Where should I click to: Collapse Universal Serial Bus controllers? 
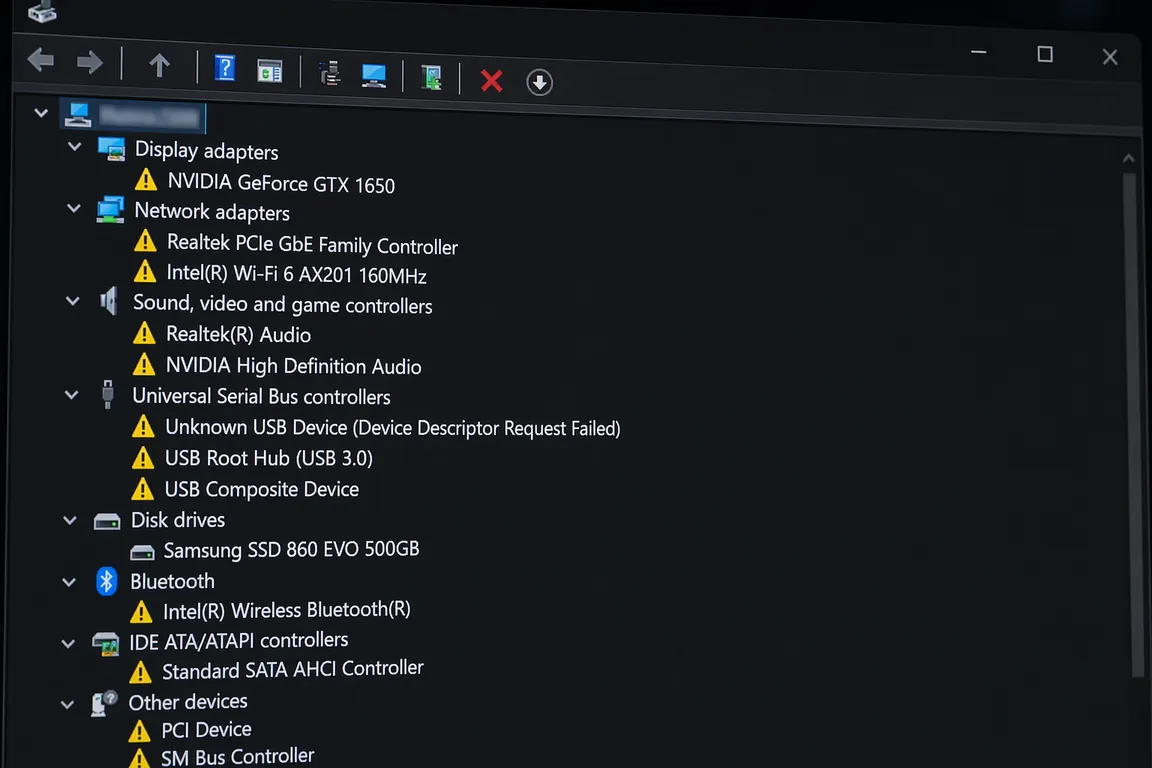tap(71, 395)
